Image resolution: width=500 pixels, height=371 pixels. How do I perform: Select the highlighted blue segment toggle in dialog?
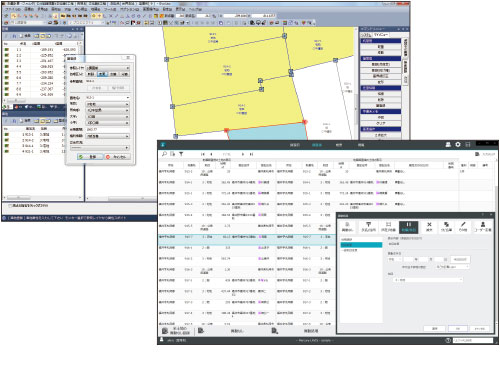click(x=102, y=74)
